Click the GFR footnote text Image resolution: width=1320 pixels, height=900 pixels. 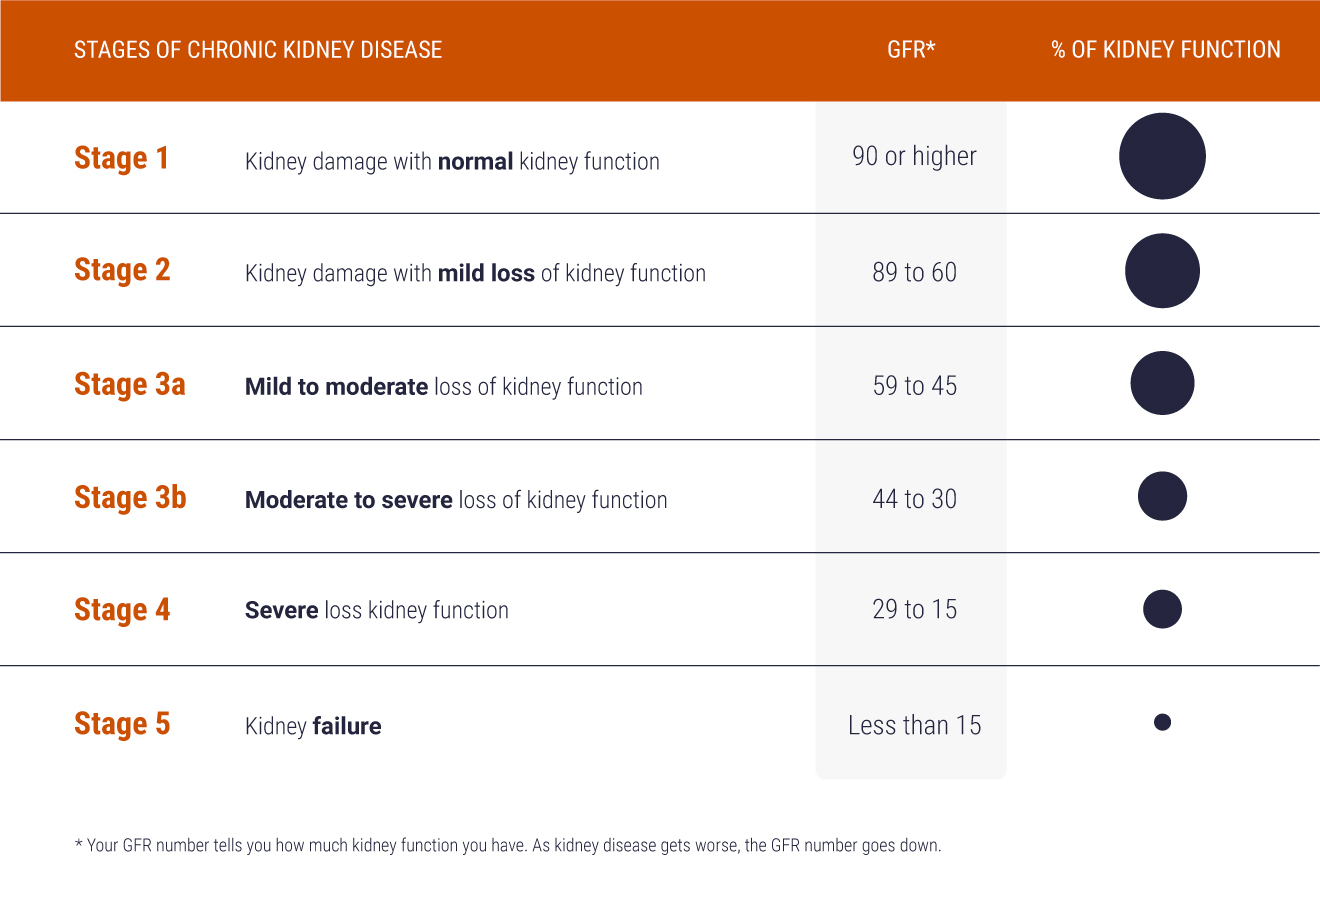click(x=508, y=845)
